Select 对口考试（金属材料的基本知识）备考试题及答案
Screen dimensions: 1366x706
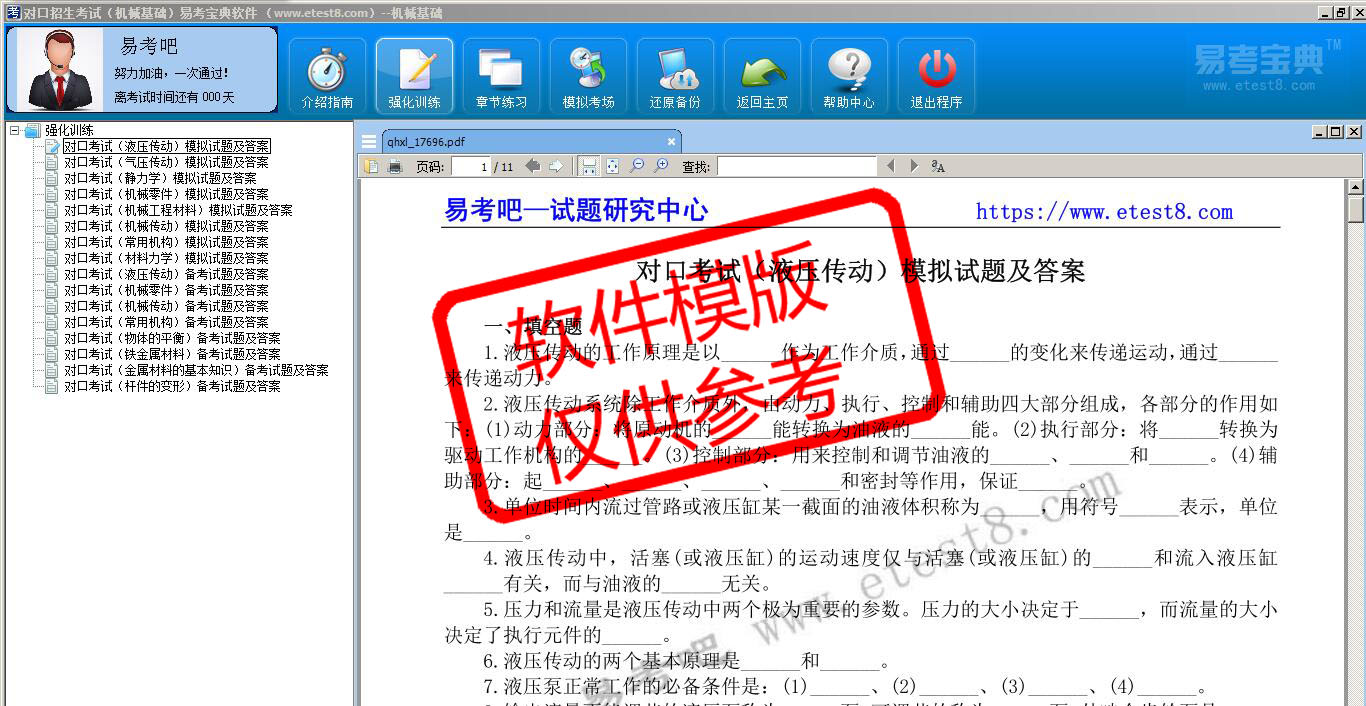point(196,370)
